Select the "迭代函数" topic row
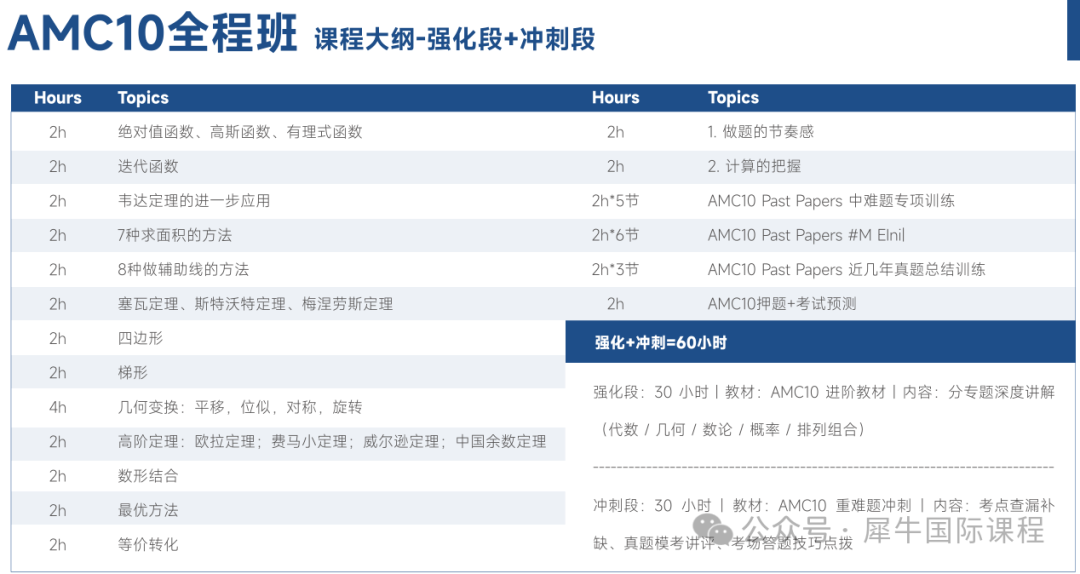The width and height of the screenshot is (1080, 574). [288, 166]
